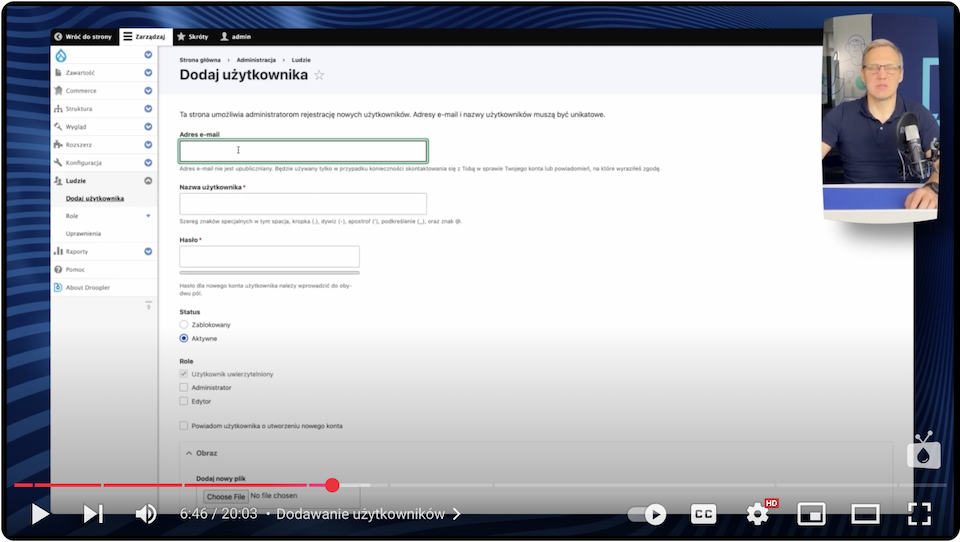Open the Commerce menu item

click(81, 91)
